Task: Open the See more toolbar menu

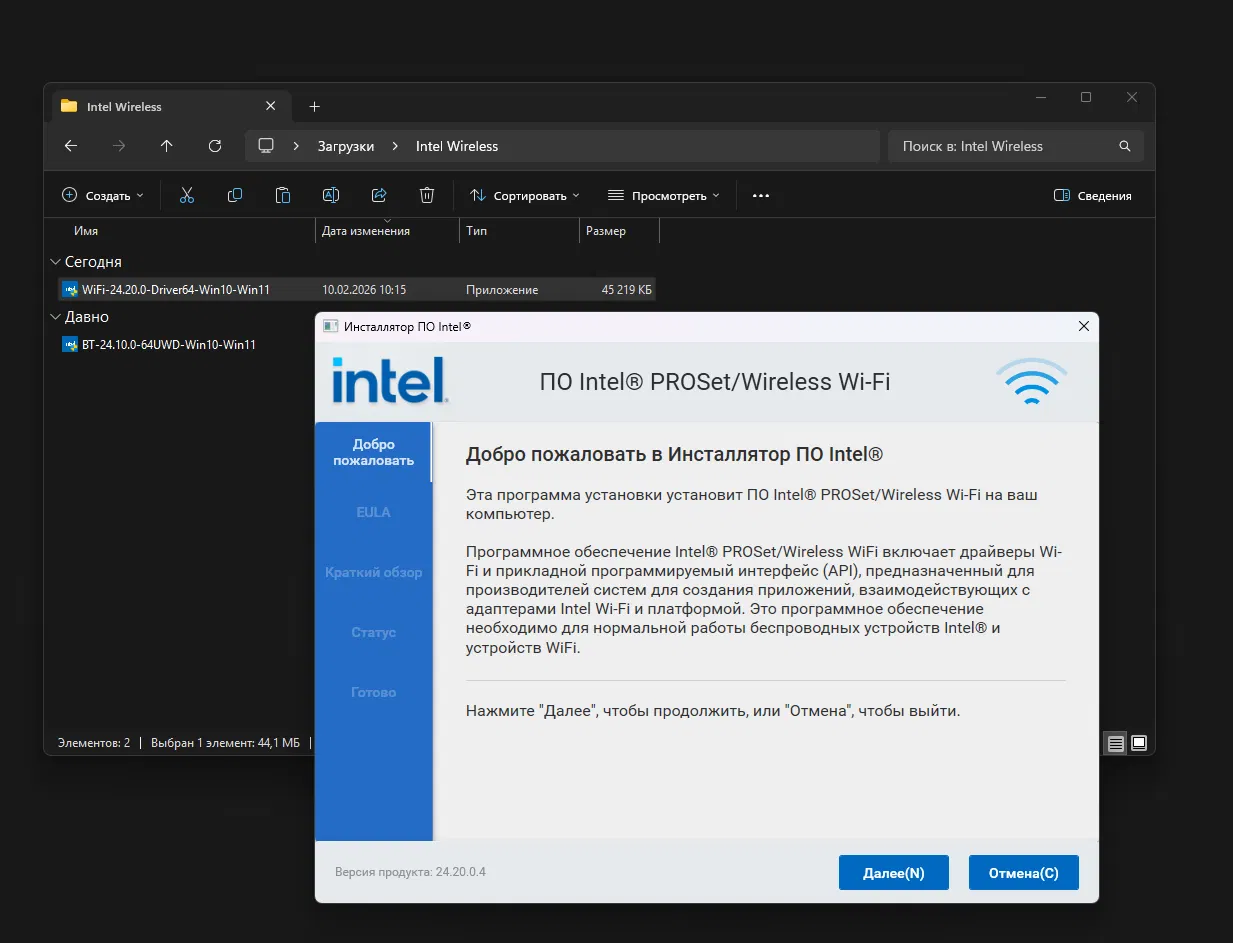Action: [x=760, y=195]
